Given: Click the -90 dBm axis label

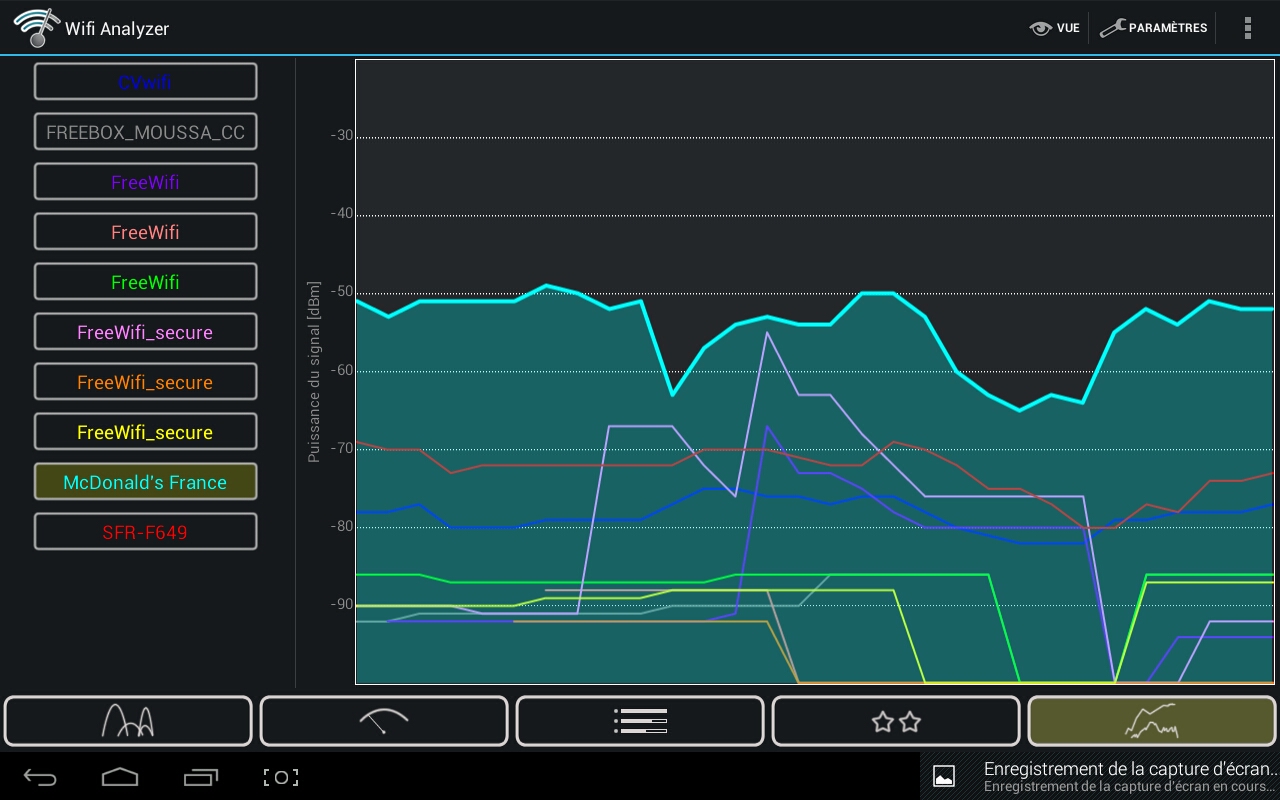Looking at the screenshot, I should [341, 604].
